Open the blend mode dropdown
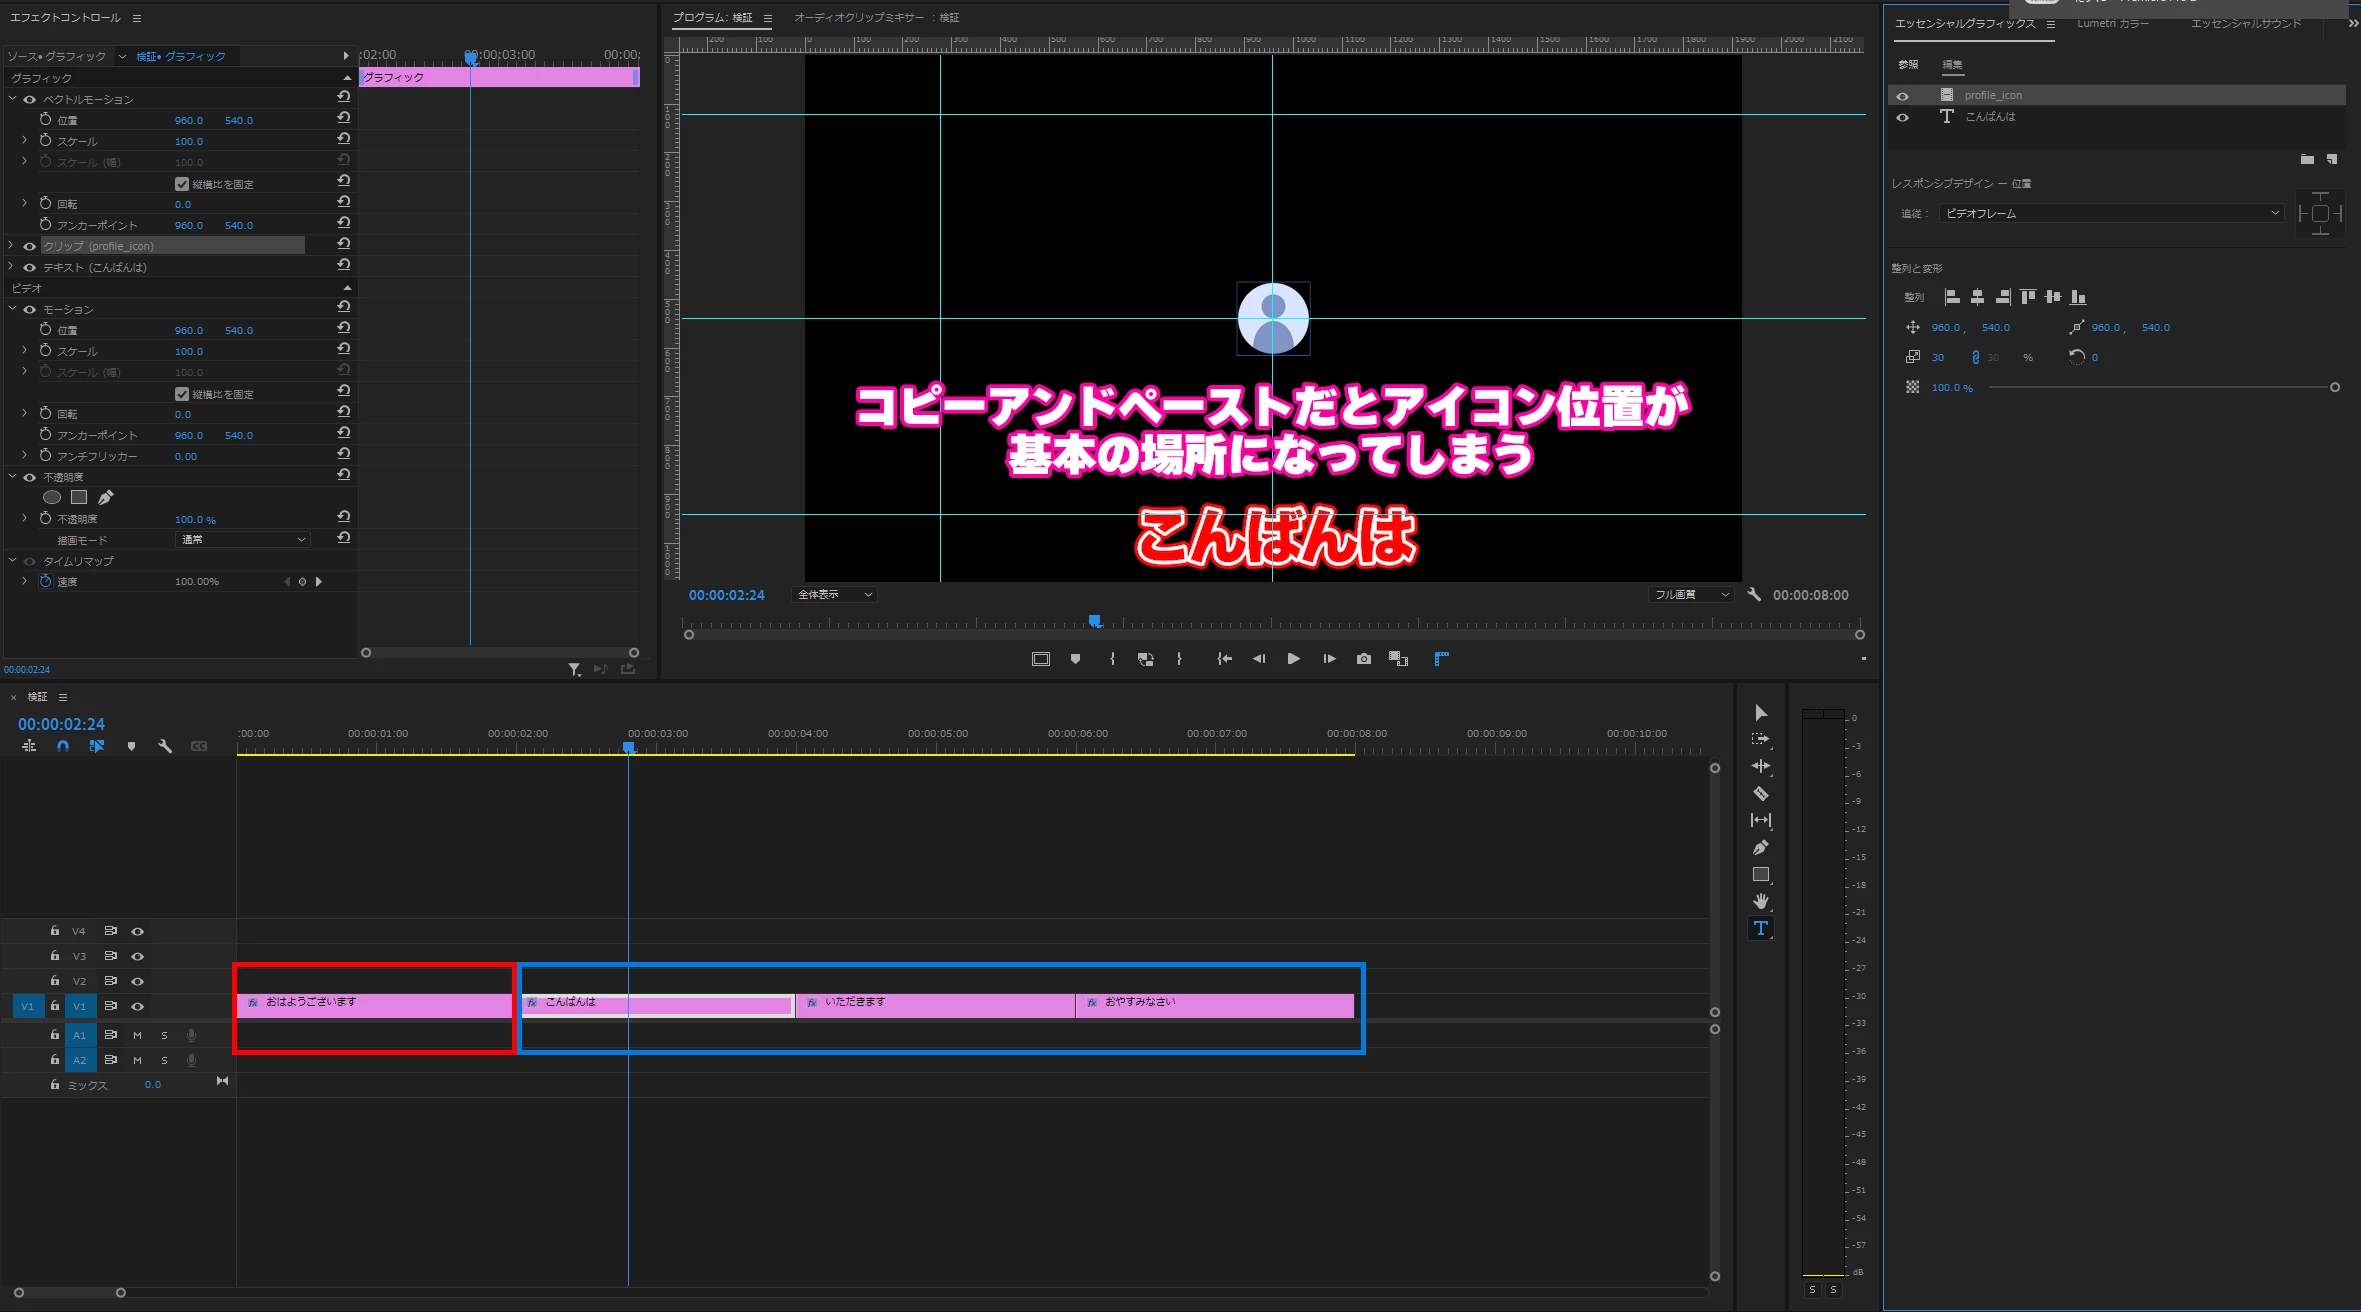Screen dimensions: 2361x1312 point(243,539)
